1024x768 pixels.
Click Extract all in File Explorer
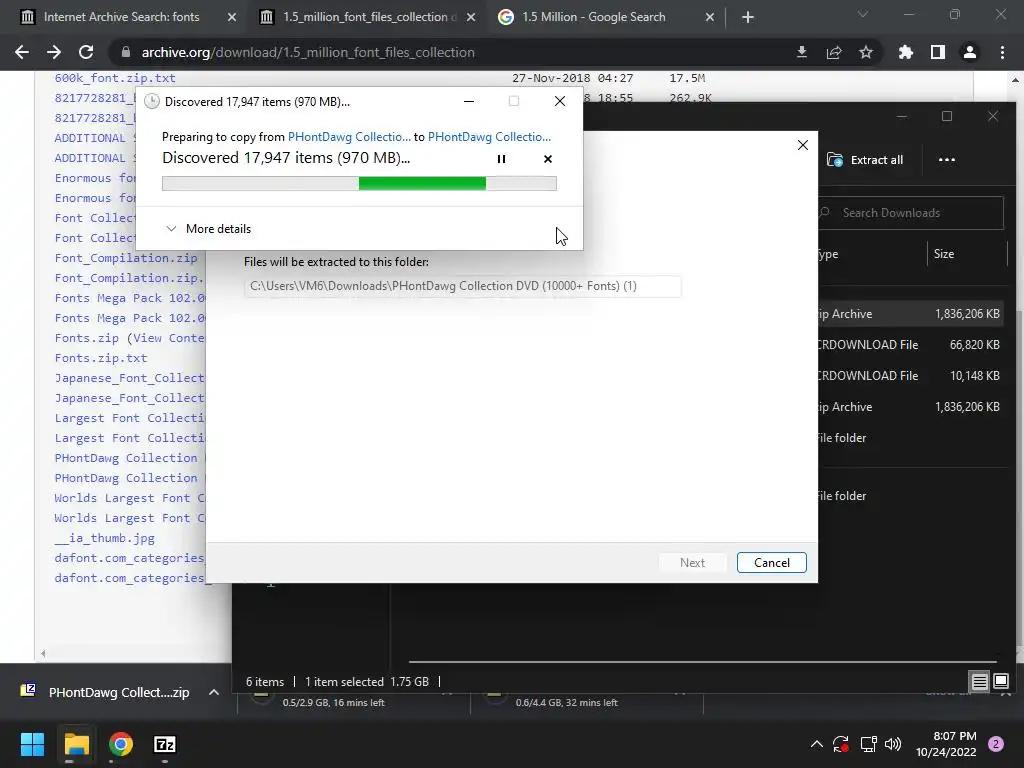tap(865, 160)
